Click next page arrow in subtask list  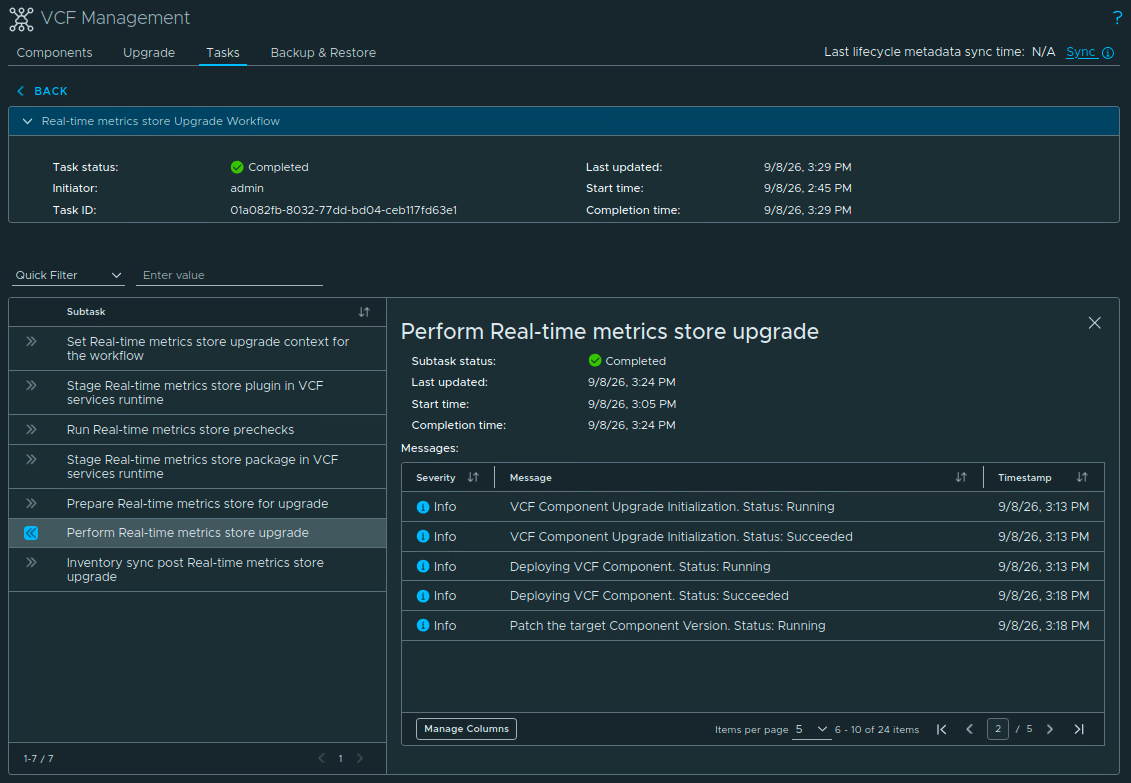coord(360,758)
